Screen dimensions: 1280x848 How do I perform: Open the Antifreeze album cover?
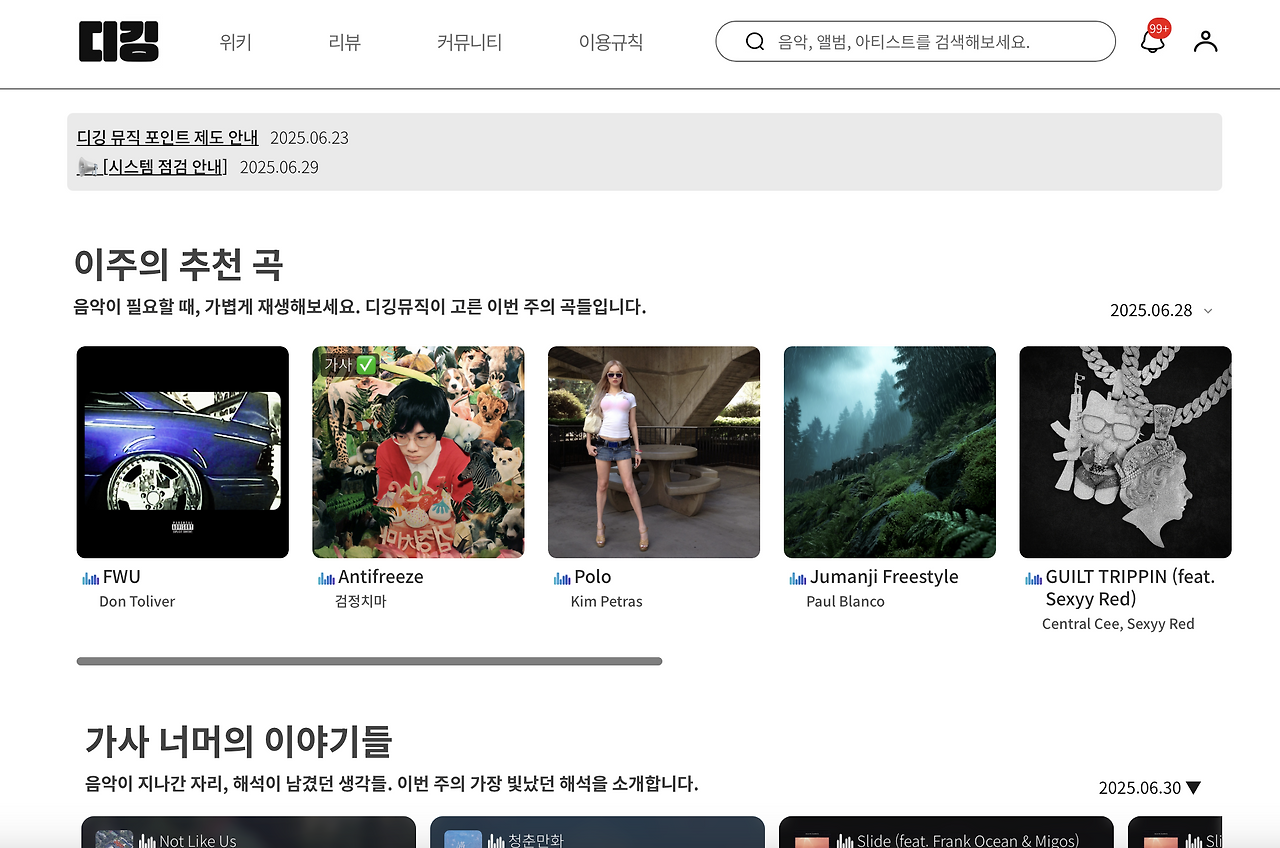pos(418,452)
